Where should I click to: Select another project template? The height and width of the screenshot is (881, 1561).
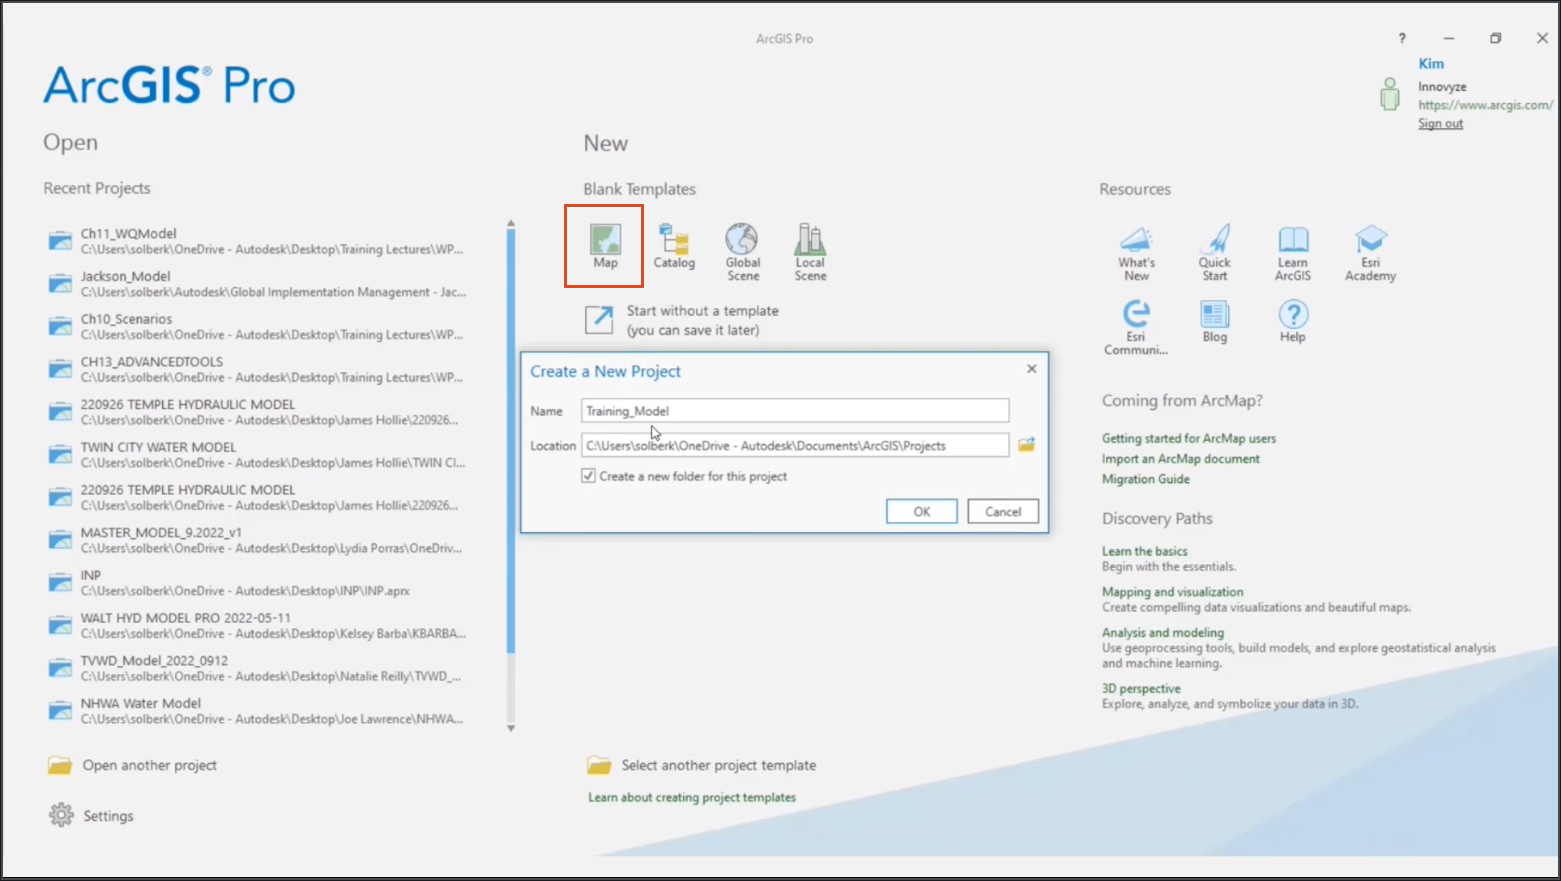(x=702, y=765)
